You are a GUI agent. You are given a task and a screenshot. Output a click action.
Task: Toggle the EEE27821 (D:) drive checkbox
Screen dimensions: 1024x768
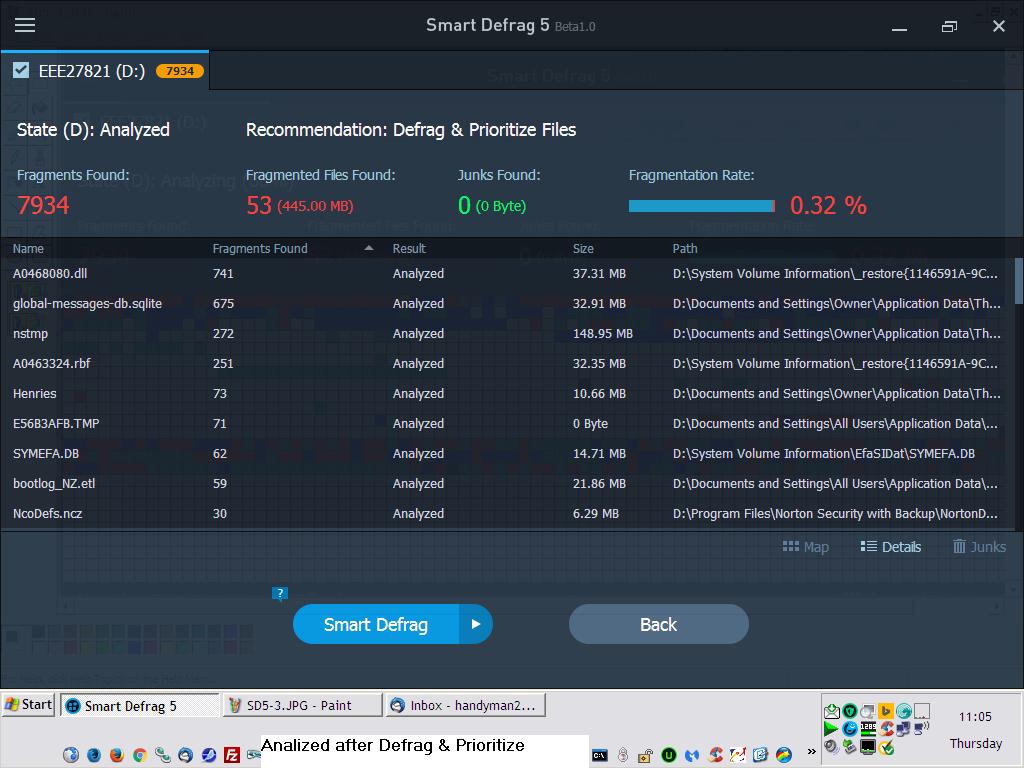[21, 70]
